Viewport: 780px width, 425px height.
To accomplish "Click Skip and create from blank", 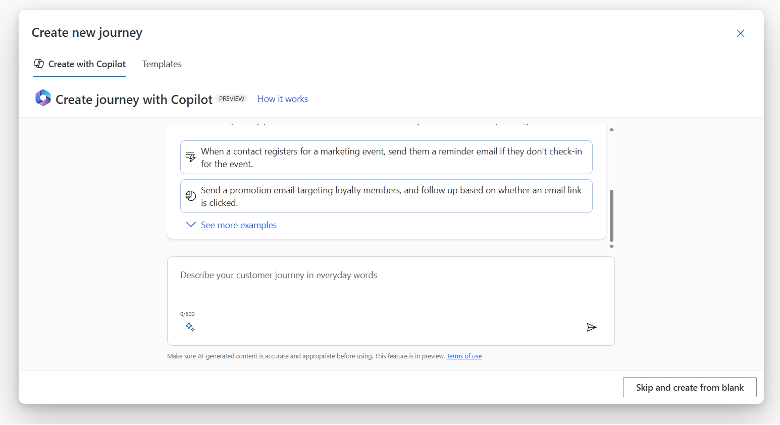I will tap(689, 387).
